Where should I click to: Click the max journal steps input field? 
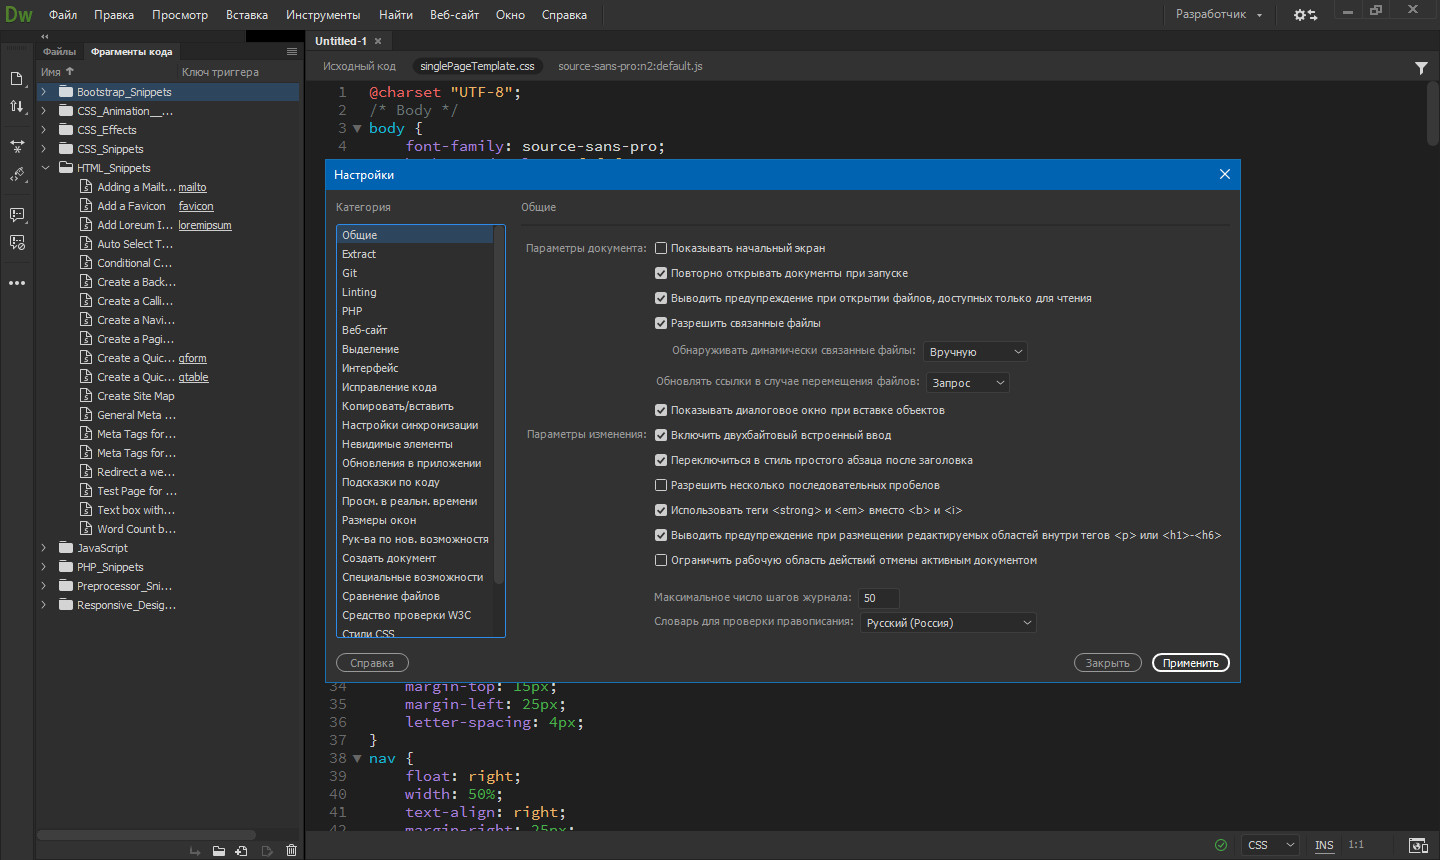pyautogui.click(x=879, y=598)
